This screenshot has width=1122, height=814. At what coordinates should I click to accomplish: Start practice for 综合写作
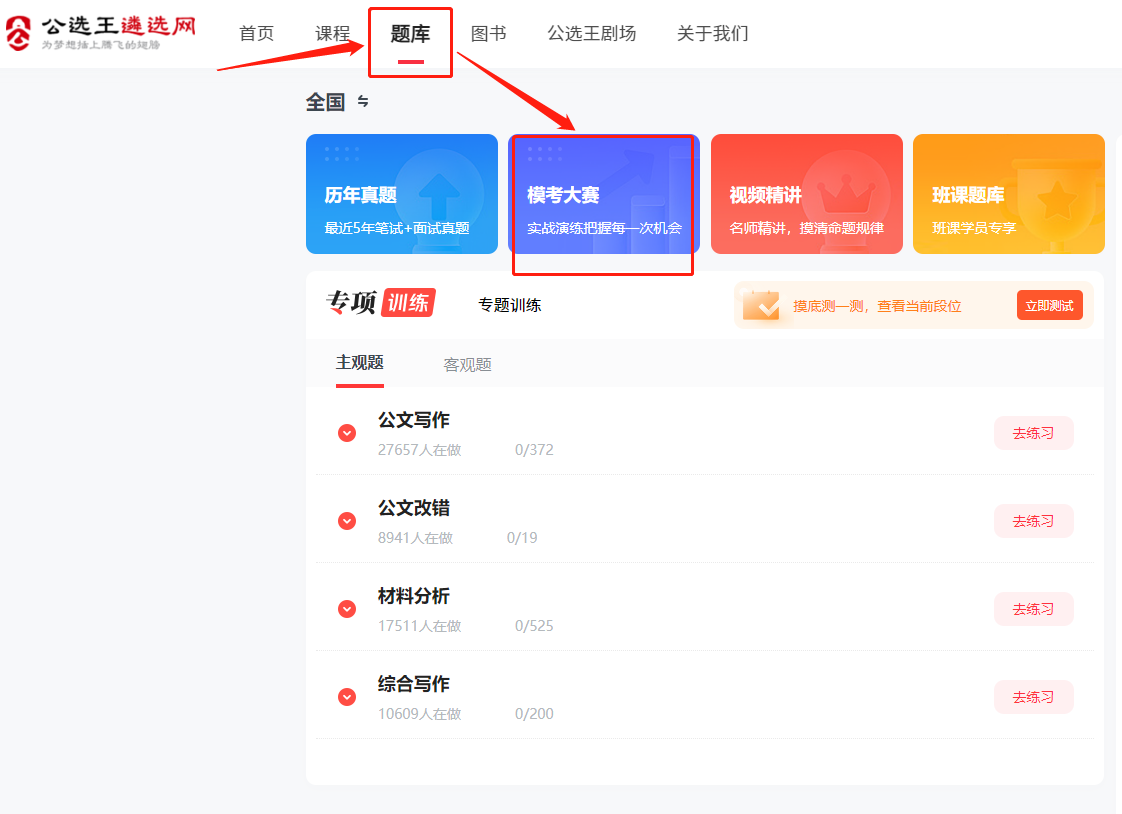(1033, 697)
